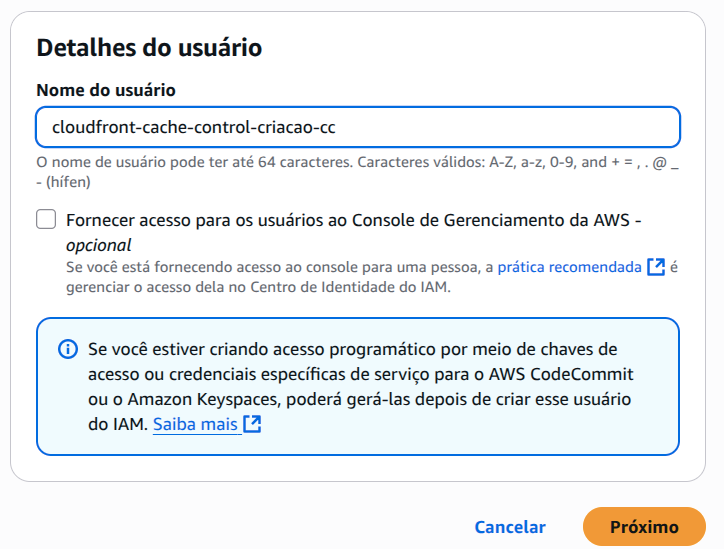Click the "Nome do usuário" field label
Viewport: 724px width, 549px height.
tap(106, 90)
